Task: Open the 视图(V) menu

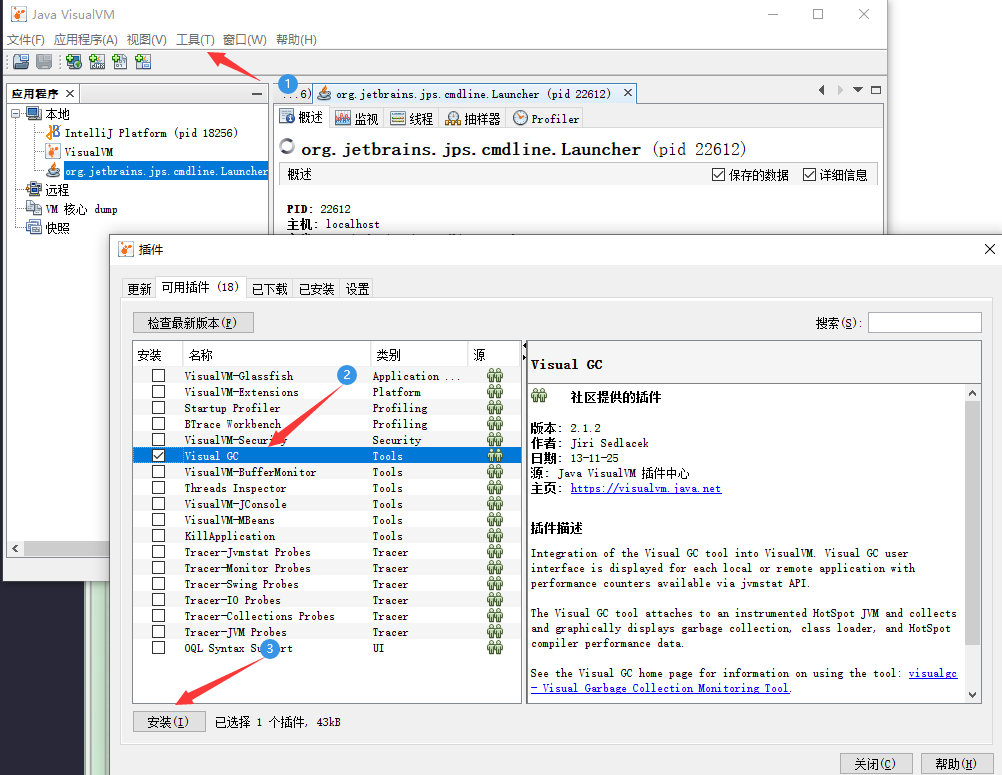Action: point(146,40)
